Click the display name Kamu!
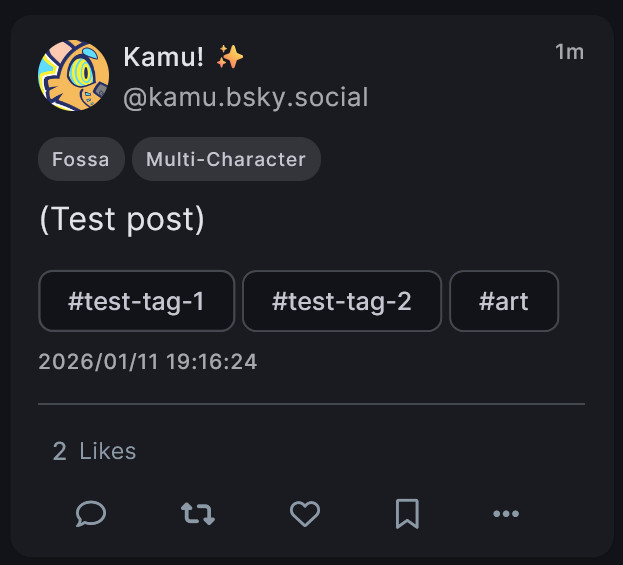 point(164,57)
